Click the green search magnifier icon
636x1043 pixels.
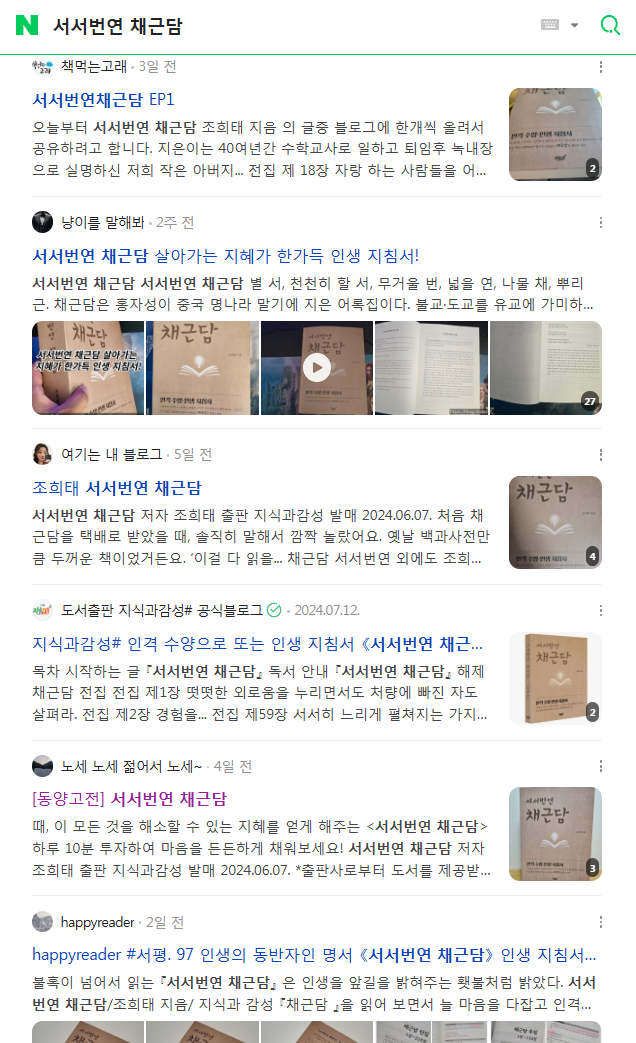pos(609,25)
